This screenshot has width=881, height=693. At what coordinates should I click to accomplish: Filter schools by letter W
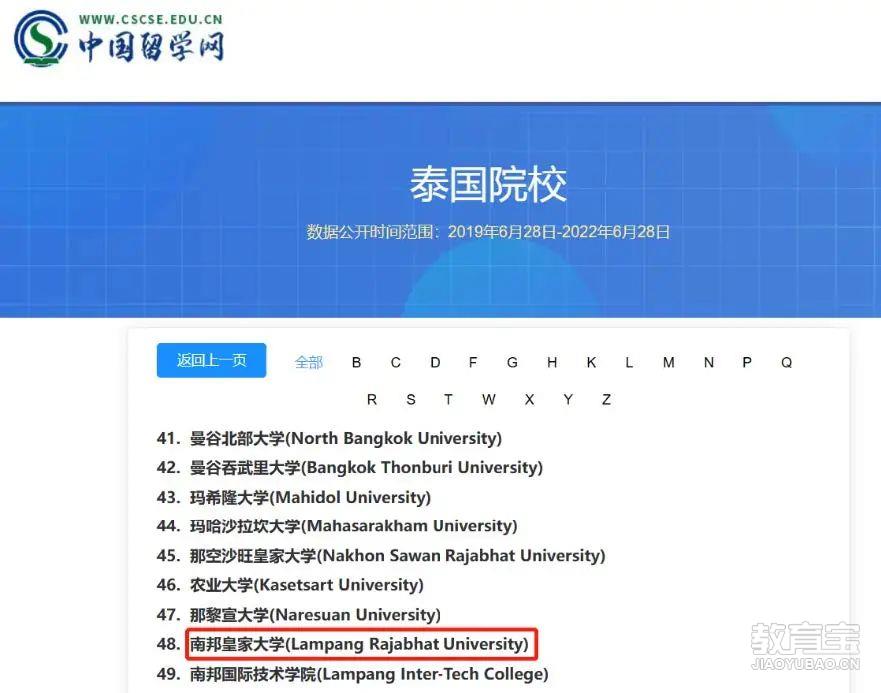[x=489, y=400]
